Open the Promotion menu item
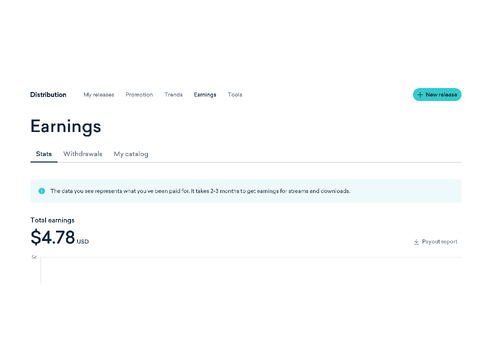The width and height of the screenshot is (480, 360). [x=139, y=95]
